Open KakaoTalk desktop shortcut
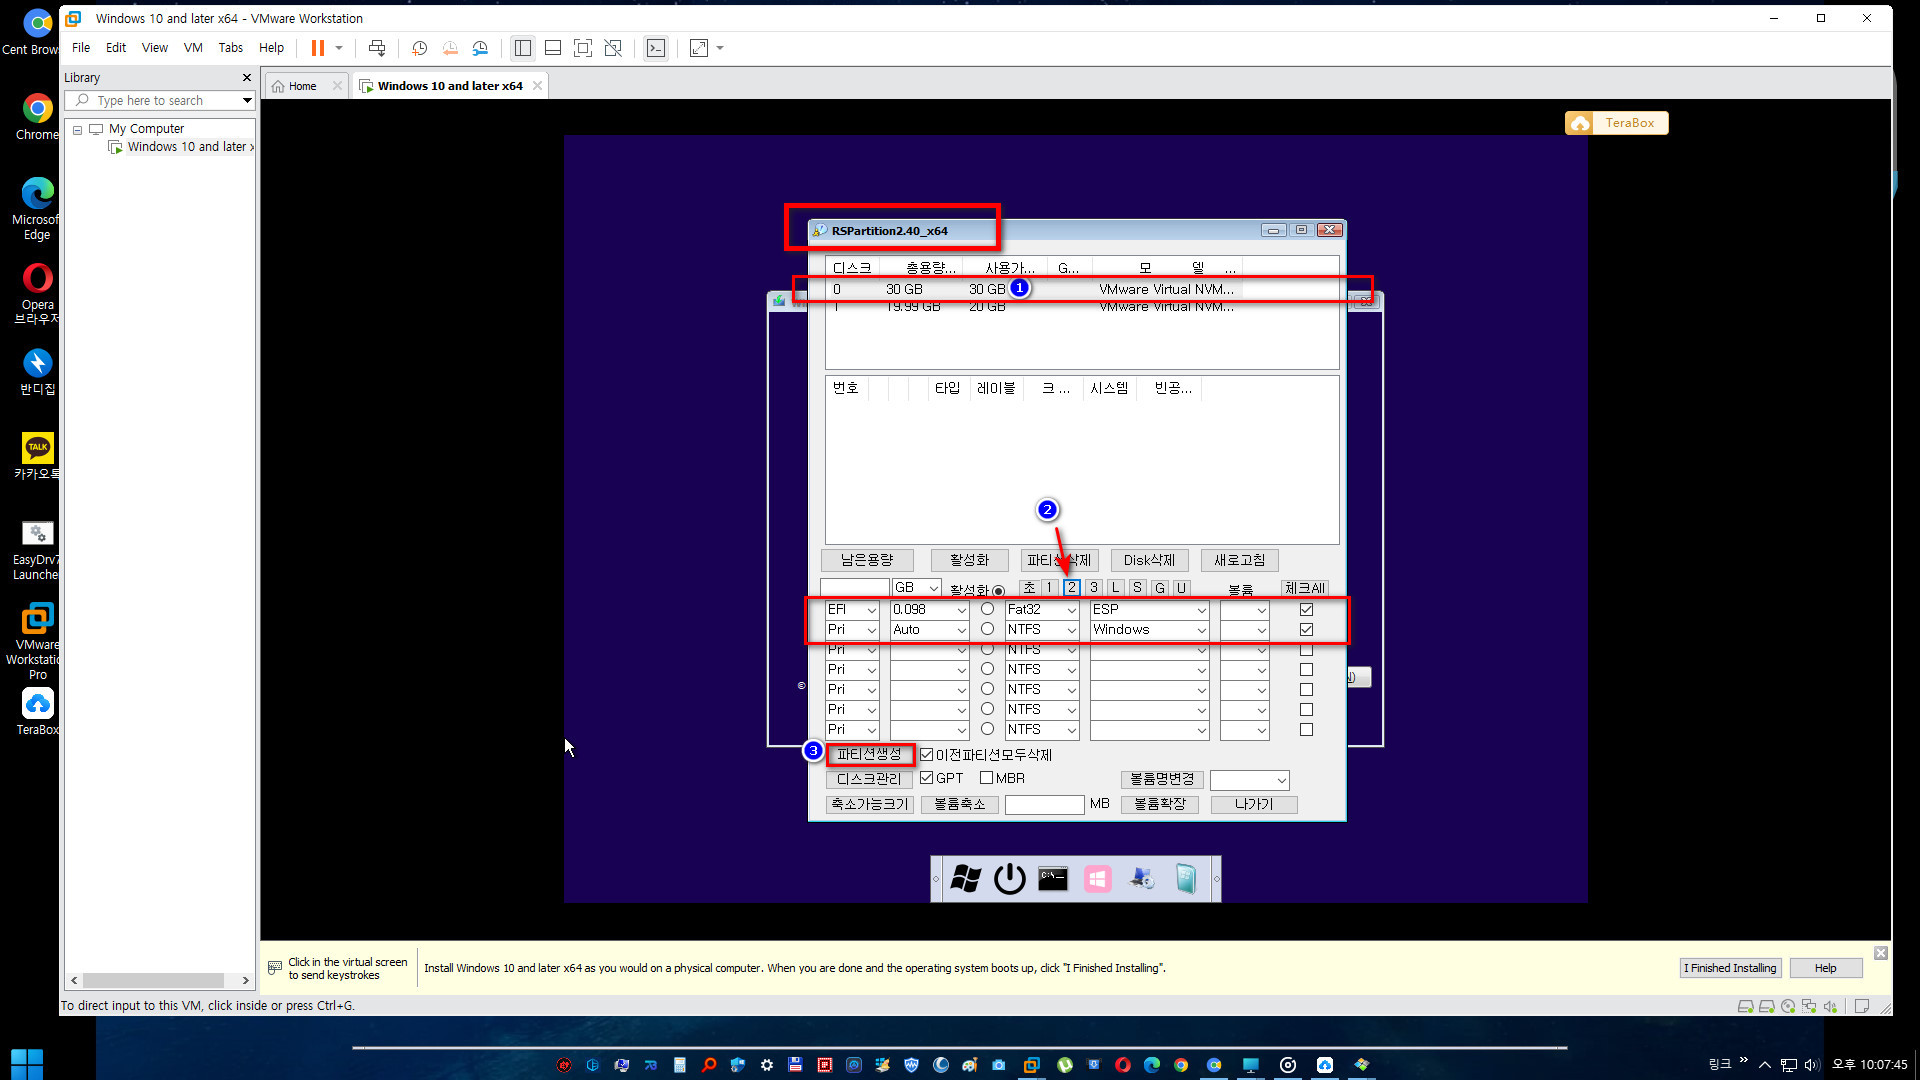The width and height of the screenshot is (1920, 1080). click(x=37, y=456)
